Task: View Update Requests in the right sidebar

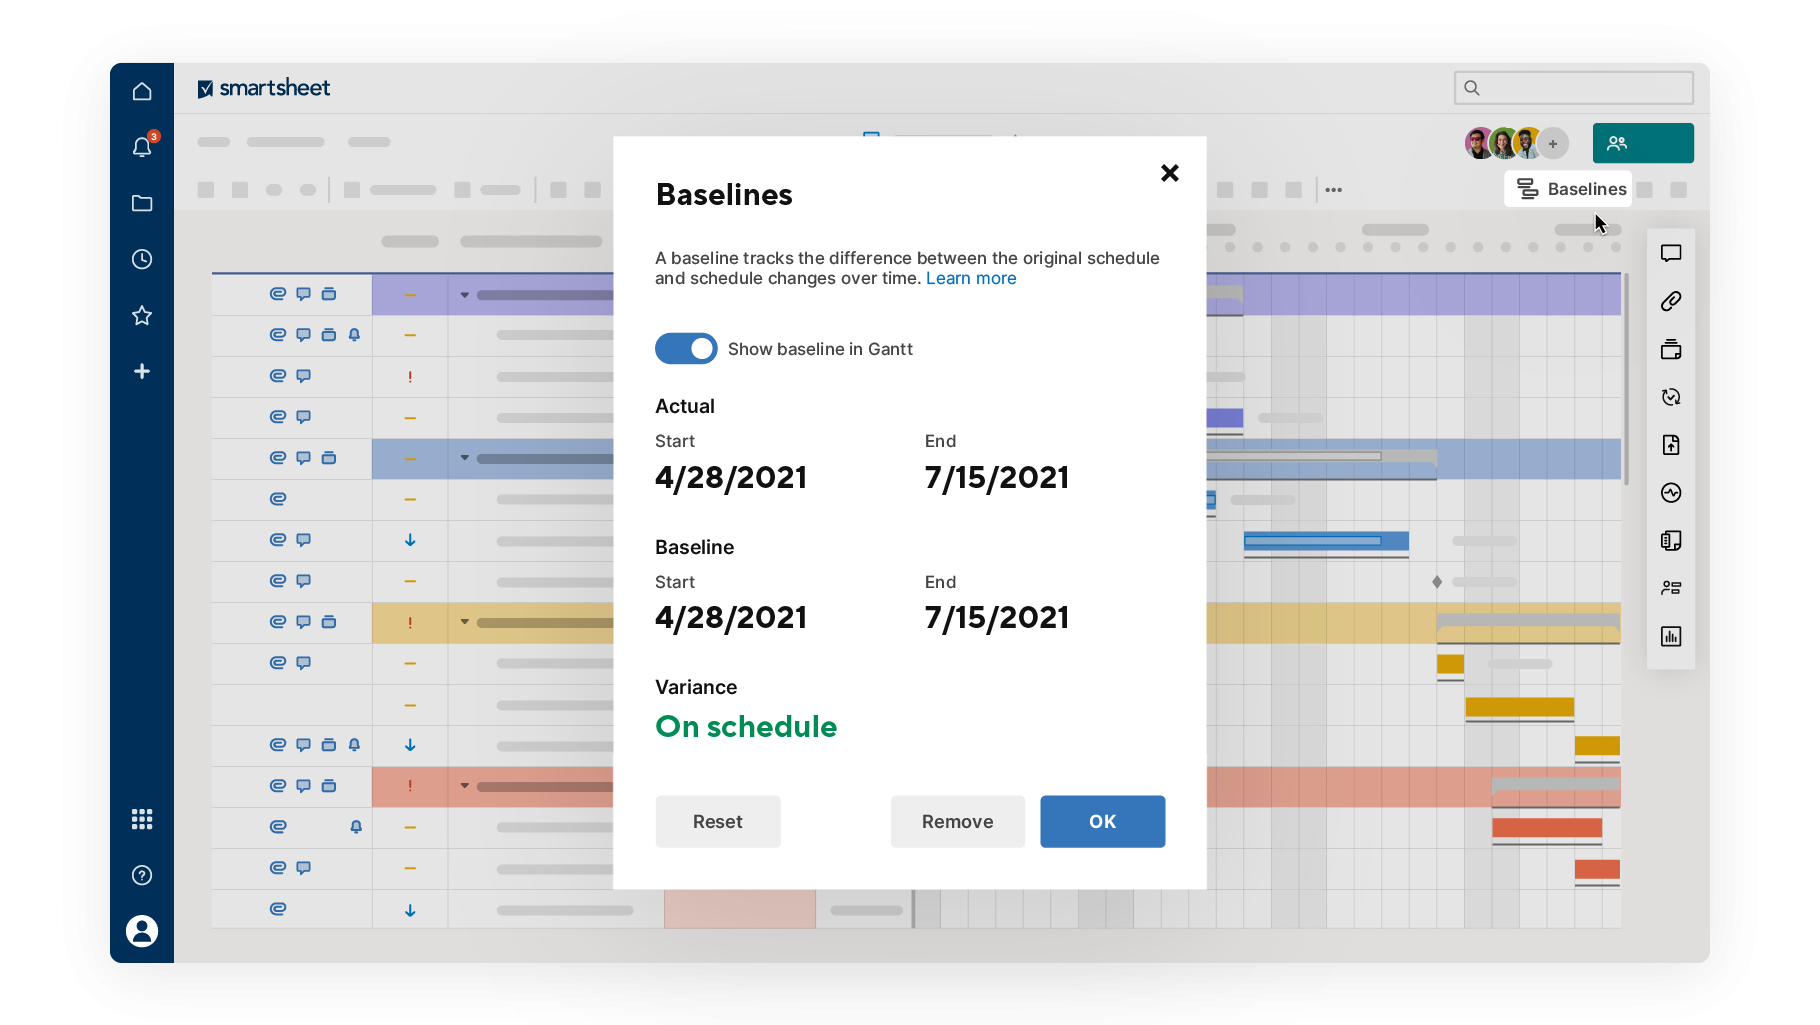Action: pyautogui.click(x=1671, y=397)
